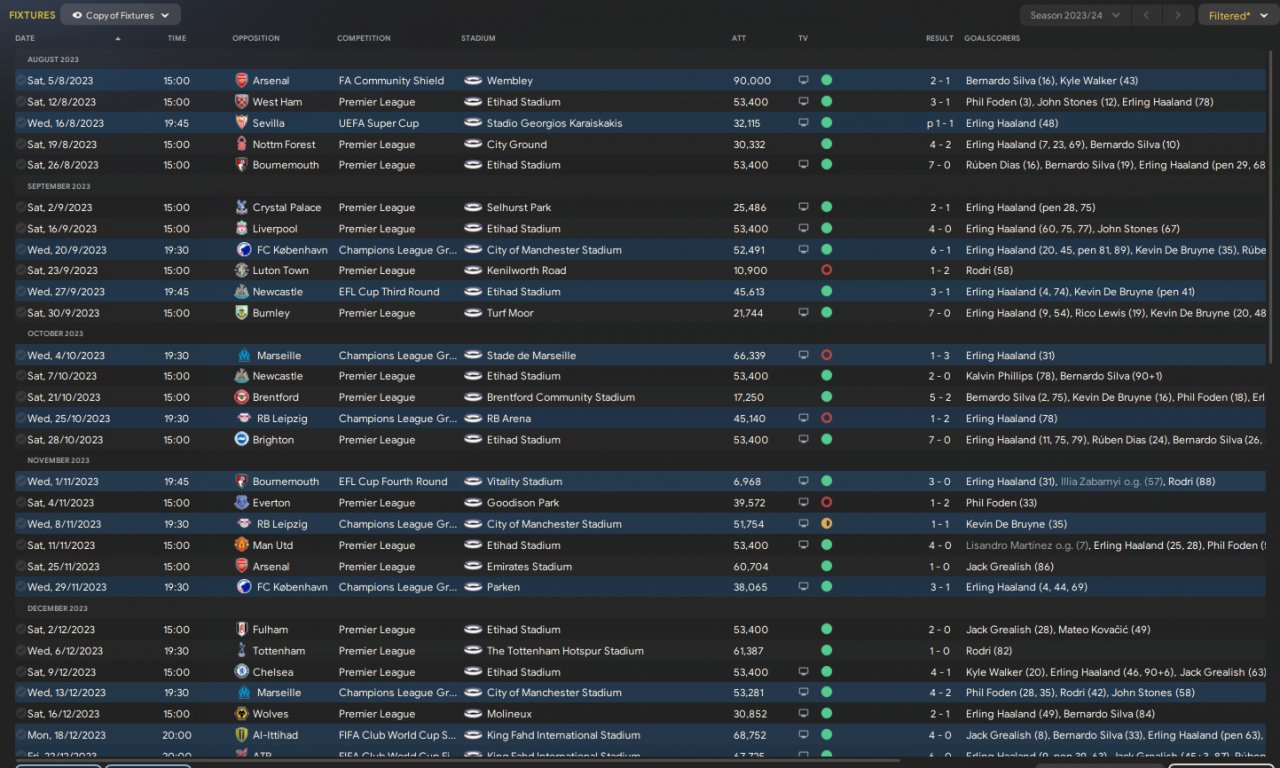Open the FA Community Shield competition link
Screen dimensions: 1280x768
point(391,81)
